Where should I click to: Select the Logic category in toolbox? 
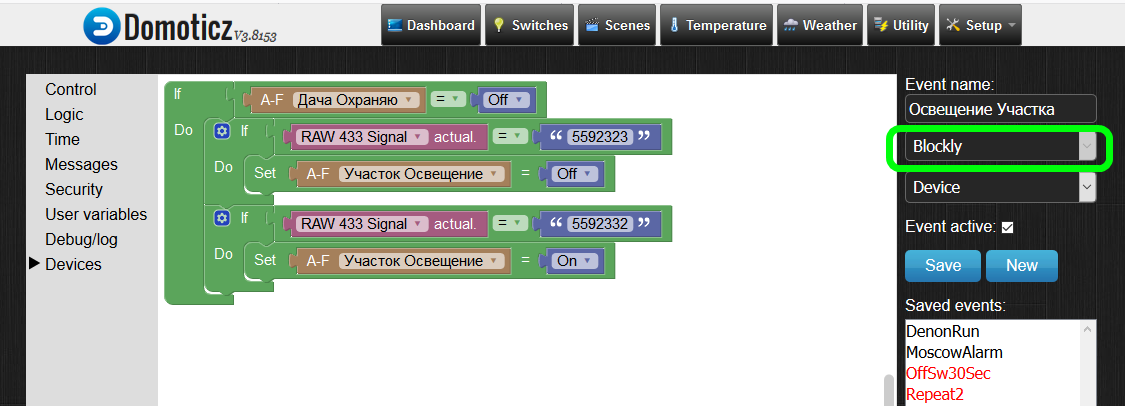64,114
